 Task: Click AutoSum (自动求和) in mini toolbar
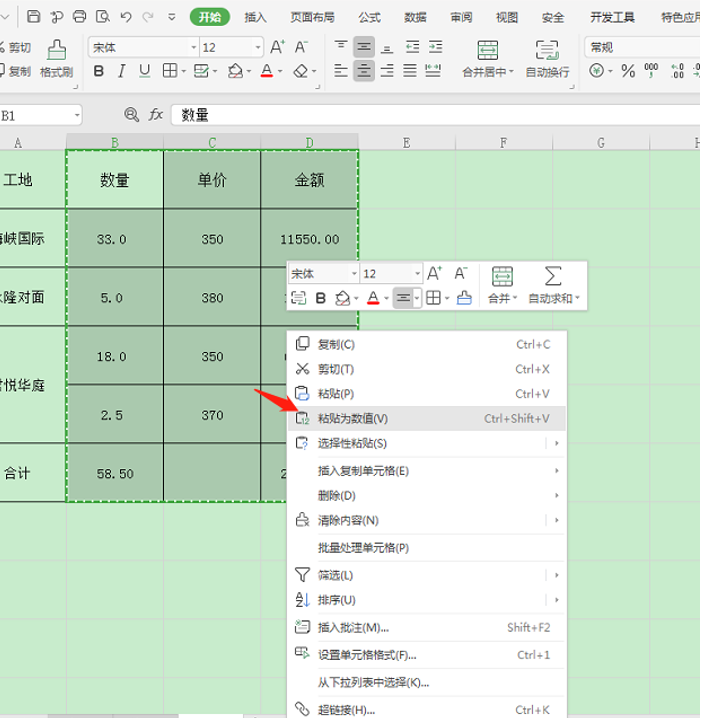click(x=553, y=285)
